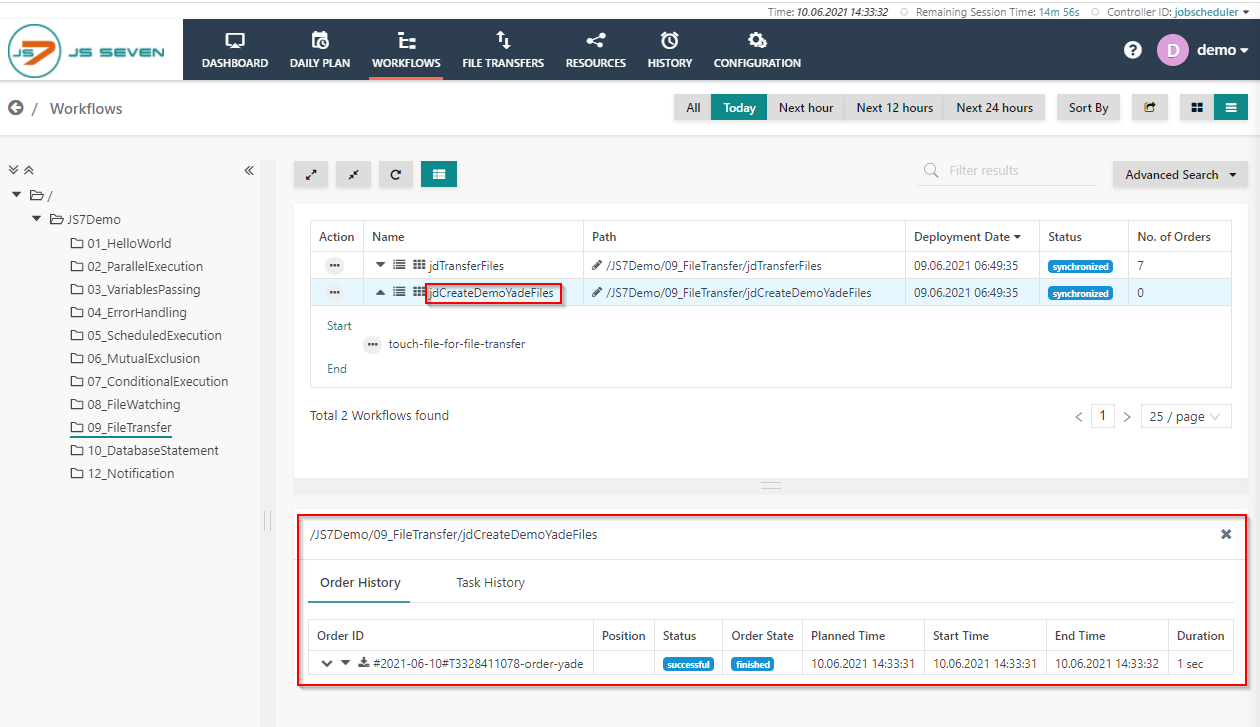Edit jdTransferFiles path pencil icon
The height and width of the screenshot is (727, 1260).
click(x=597, y=266)
